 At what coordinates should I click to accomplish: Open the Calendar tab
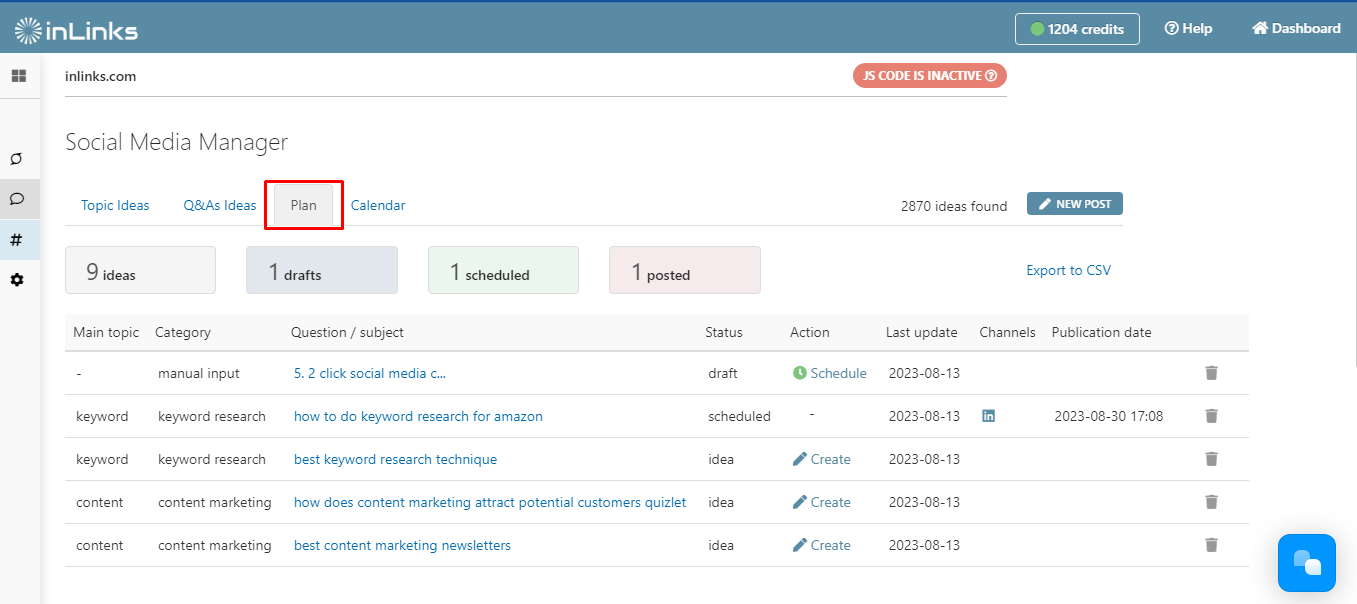pos(378,205)
